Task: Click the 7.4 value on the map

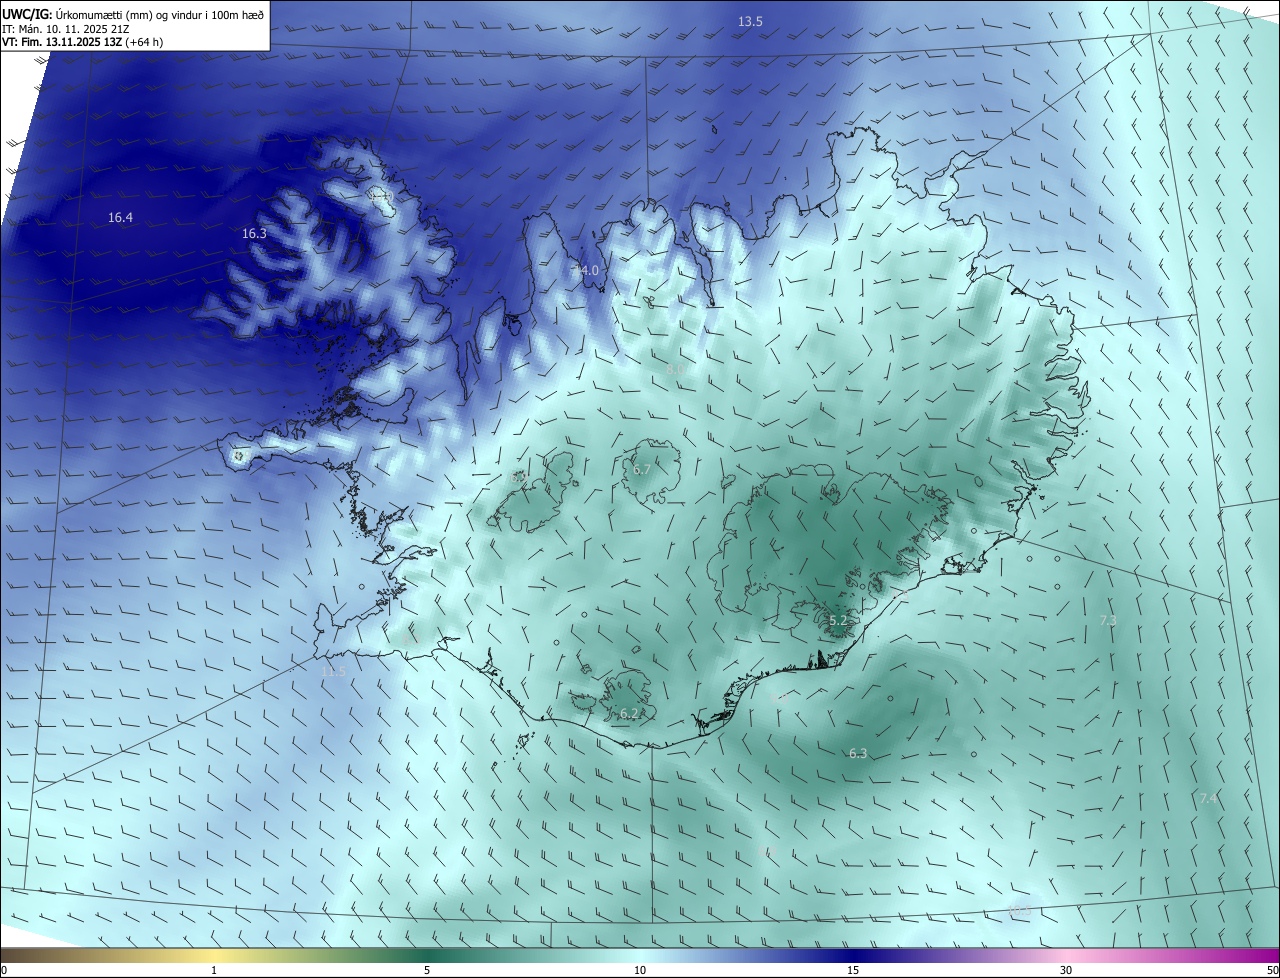Action: pyautogui.click(x=1208, y=798)
